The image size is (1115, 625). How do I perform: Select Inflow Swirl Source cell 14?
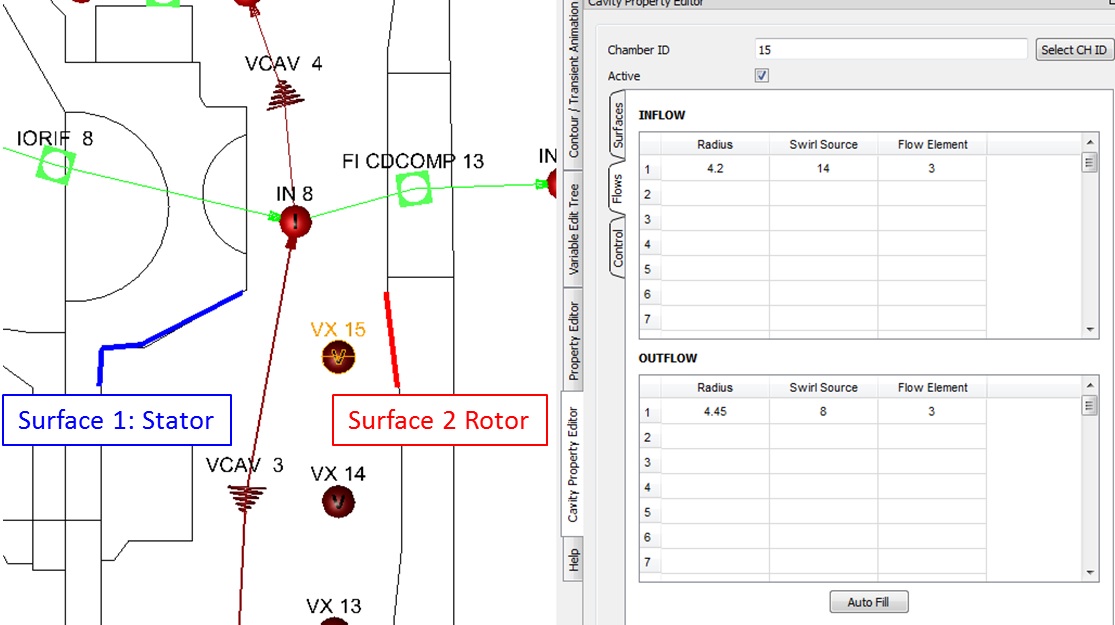[823, 169]
